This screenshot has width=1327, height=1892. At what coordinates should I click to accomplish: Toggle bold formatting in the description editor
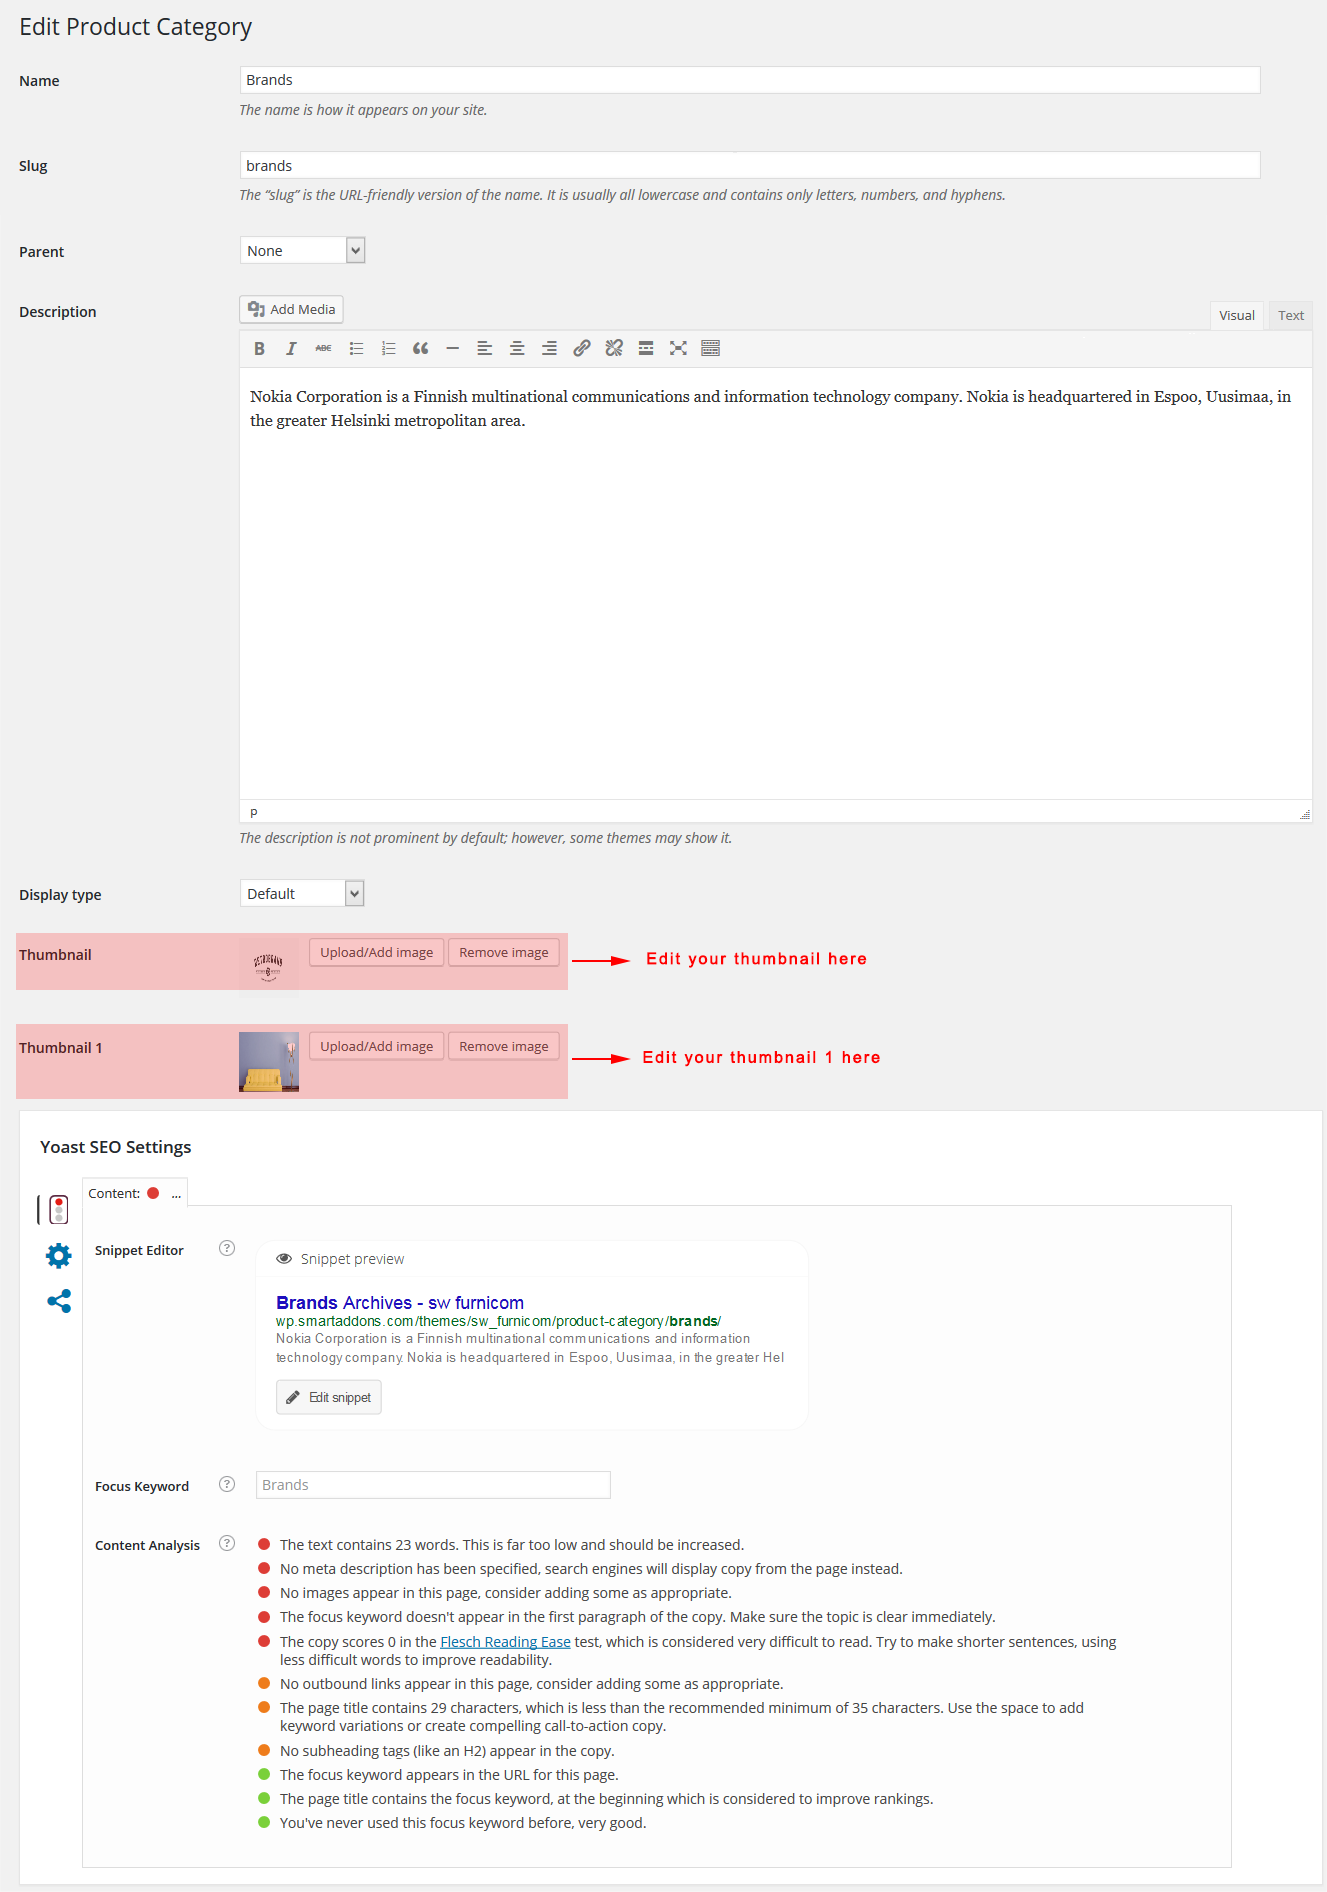tap(259, 348)
